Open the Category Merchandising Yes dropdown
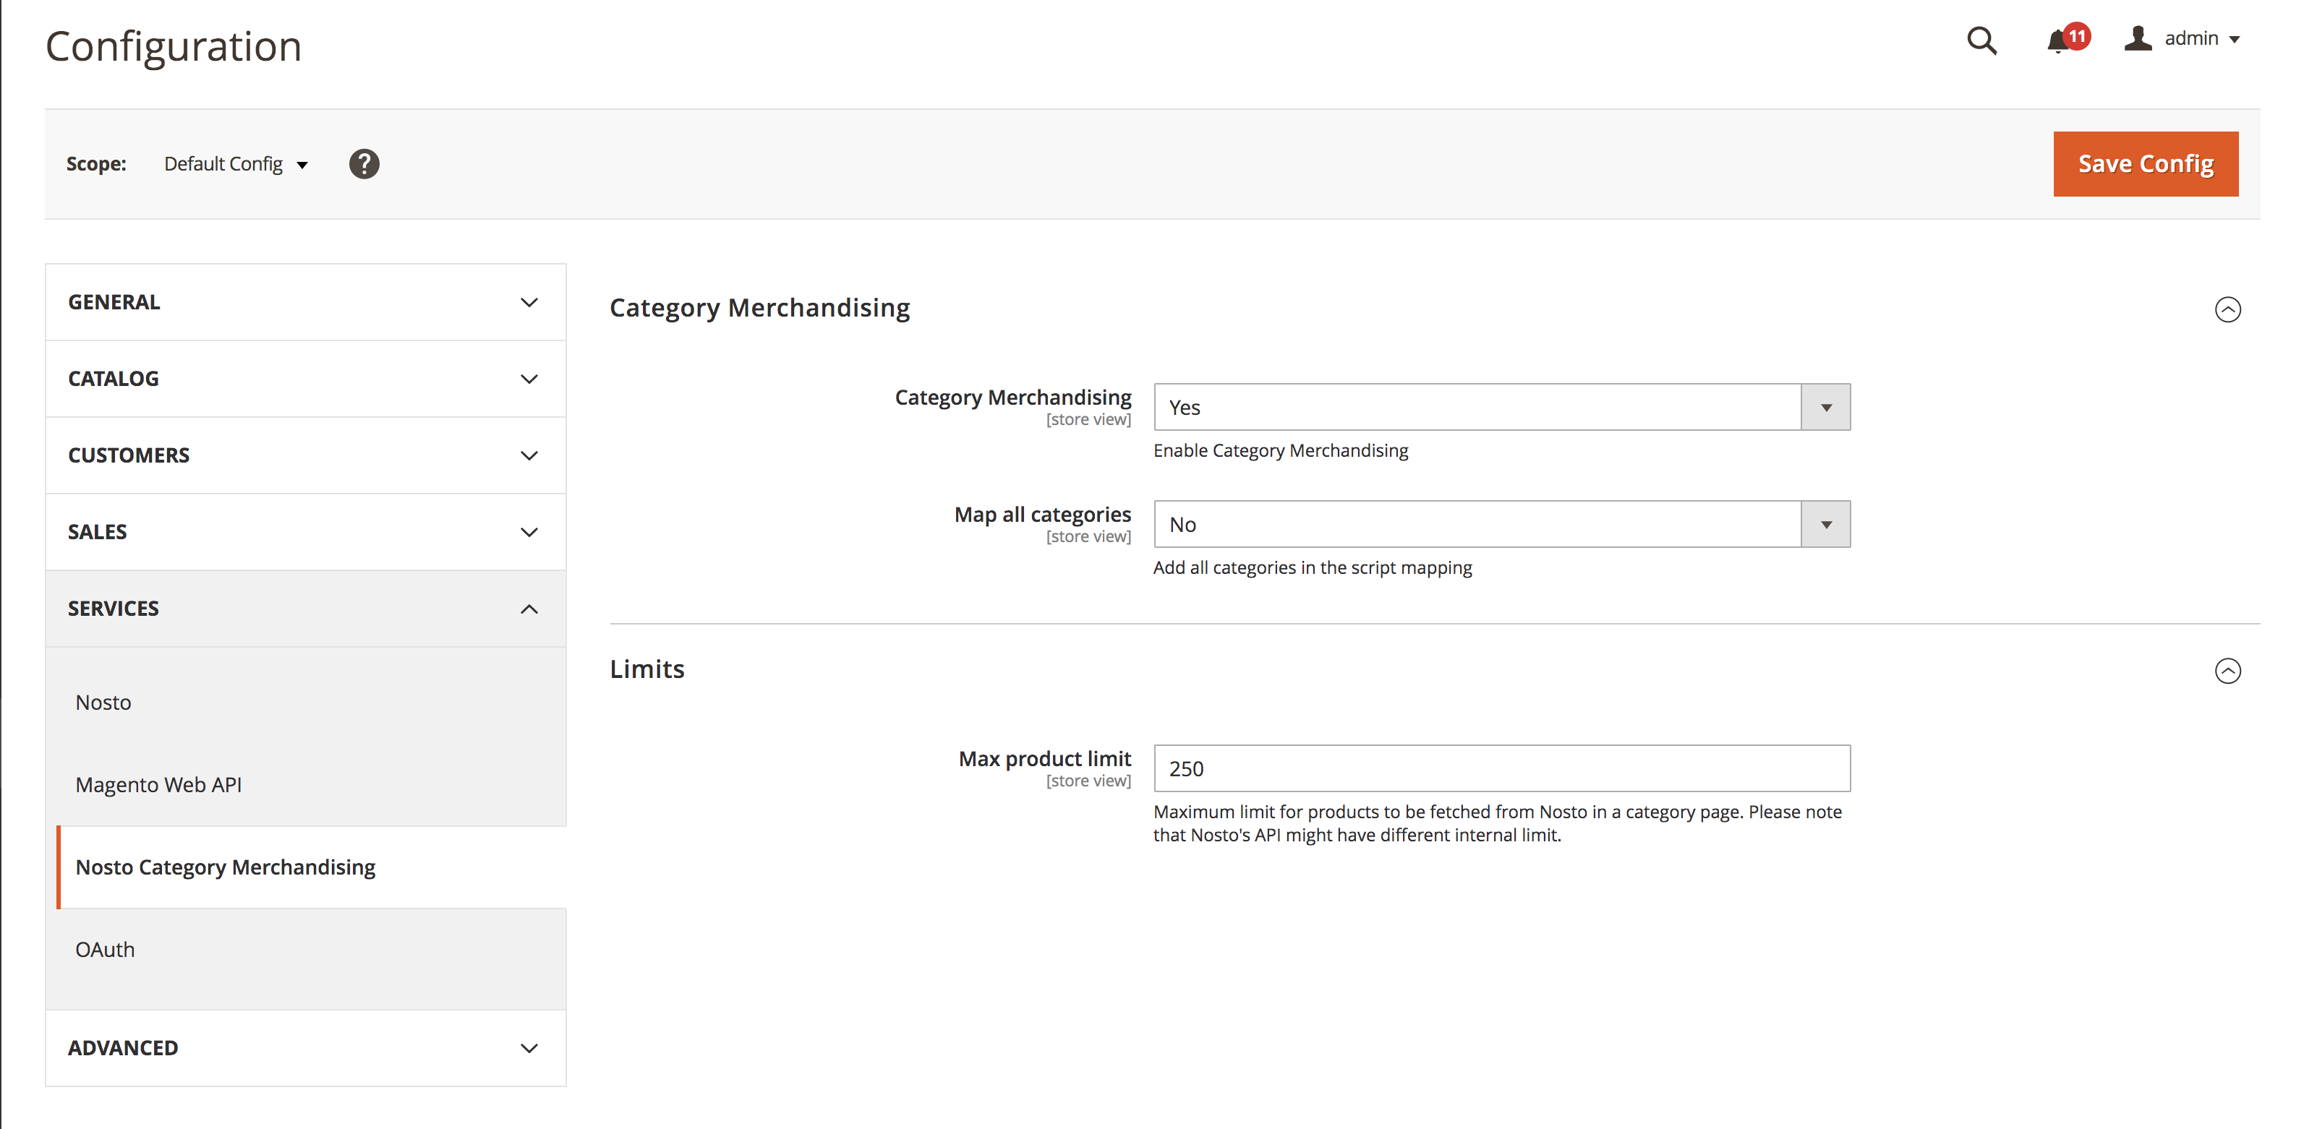 [1501, 407]
